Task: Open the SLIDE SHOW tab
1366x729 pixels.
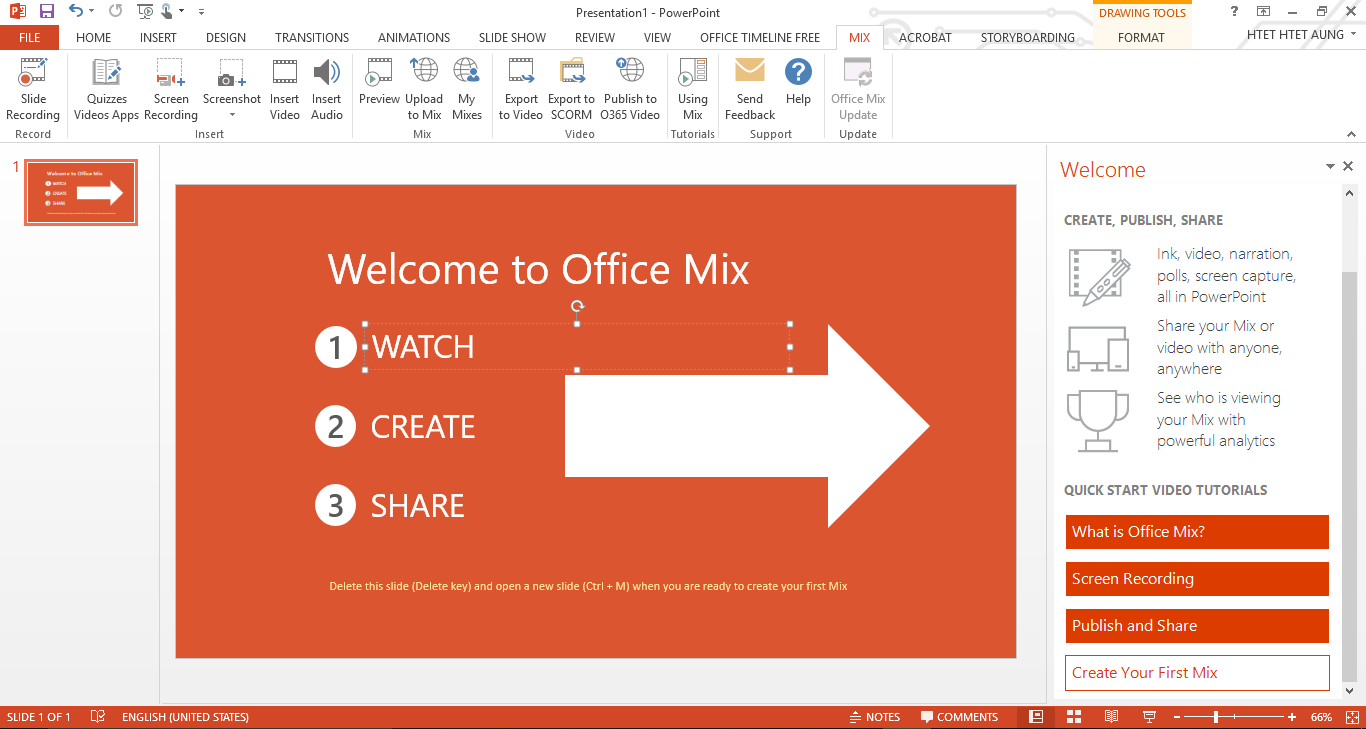Action: pos(512,38)
